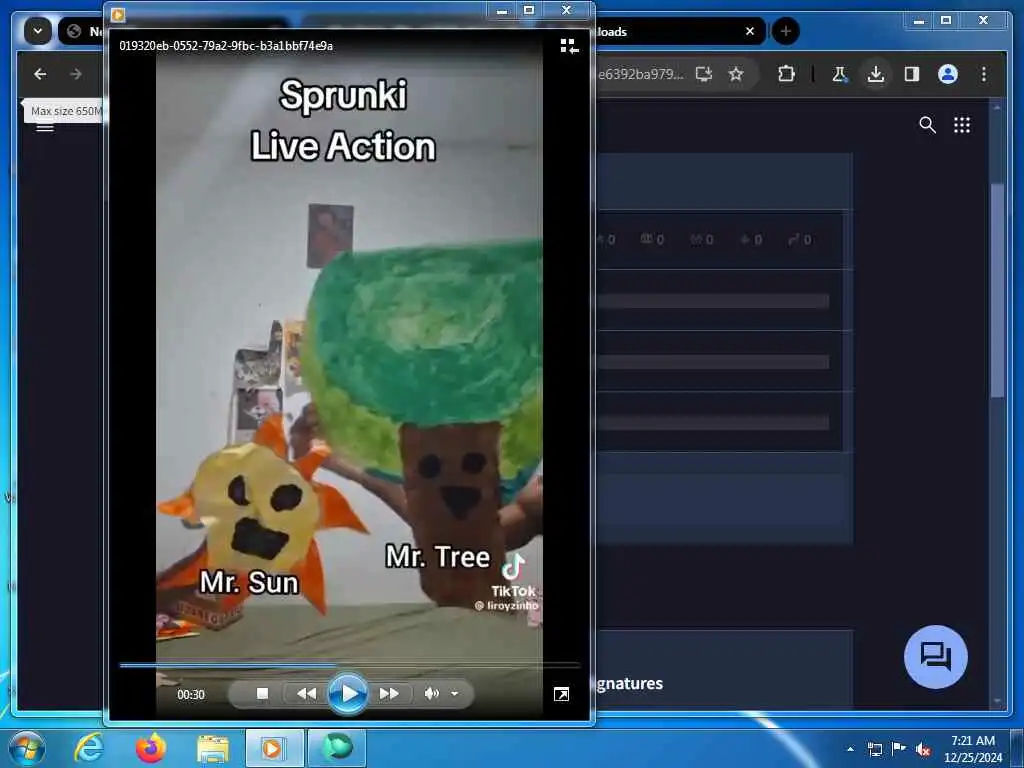Show browser downloads panel

(x=876, y=74)
